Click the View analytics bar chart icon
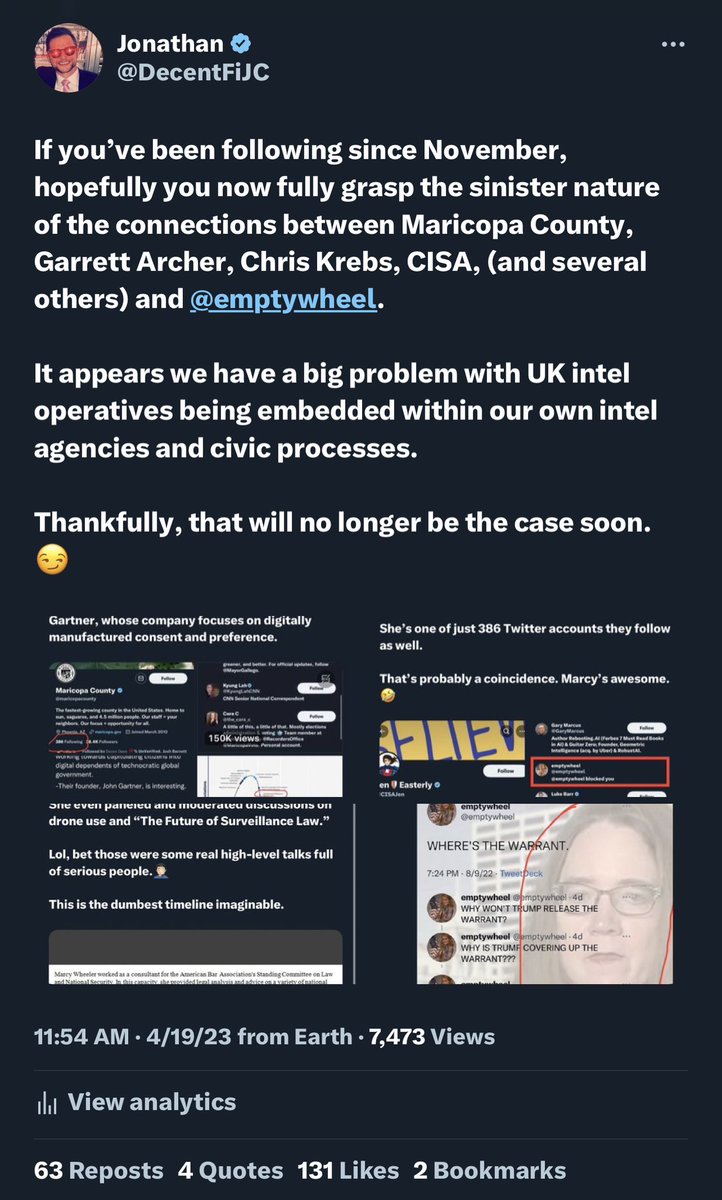 point(46,1103)
